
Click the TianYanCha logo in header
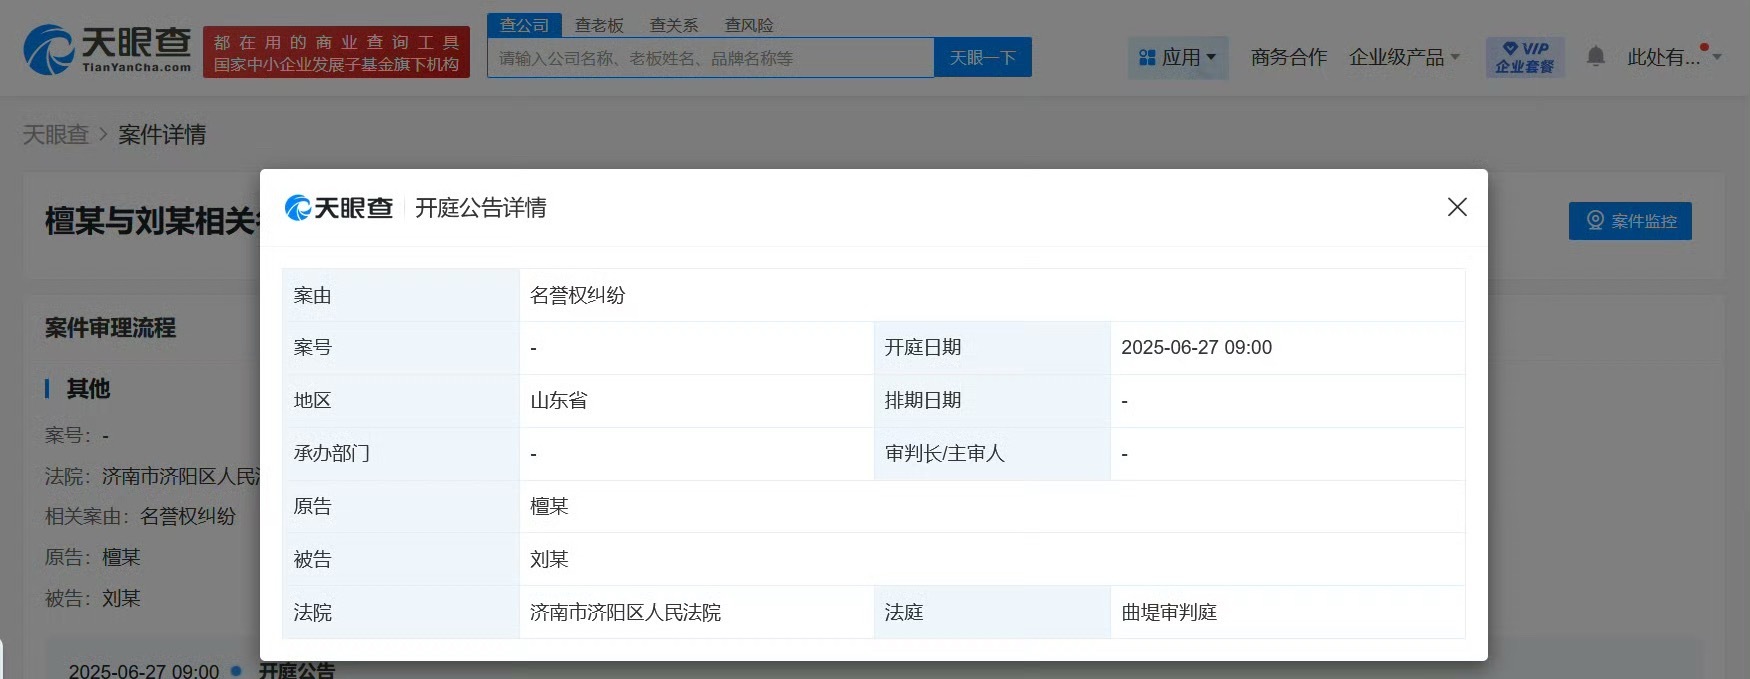[x=107, y=50]
